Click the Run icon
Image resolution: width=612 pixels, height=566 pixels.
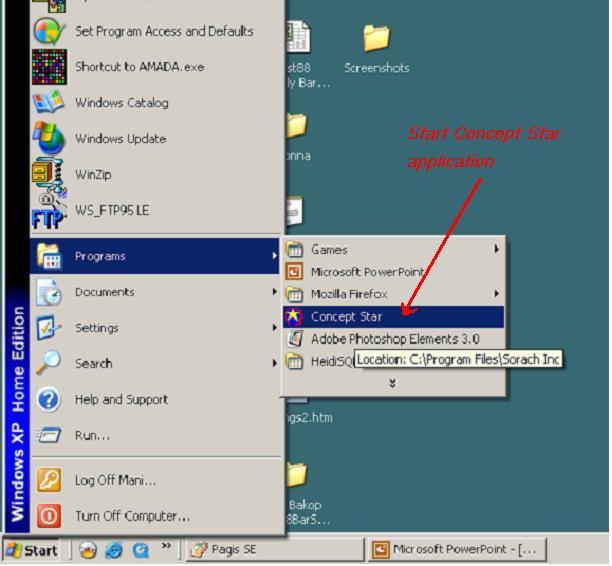pos(49,435)
